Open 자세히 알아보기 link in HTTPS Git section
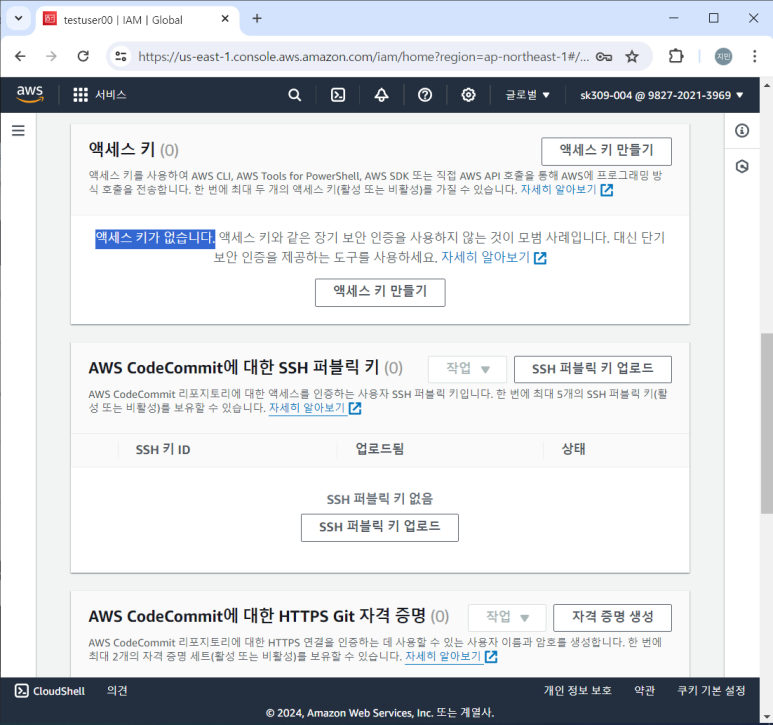The width and height of the screenshot is (773, 725). (451, 656)
